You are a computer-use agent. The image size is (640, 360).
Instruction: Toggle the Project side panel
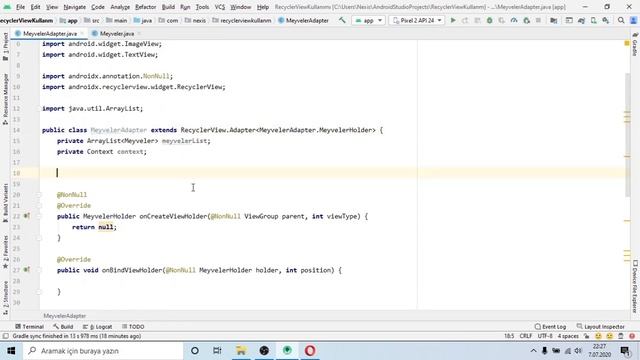pyautogui.click(x=5, y=47)
